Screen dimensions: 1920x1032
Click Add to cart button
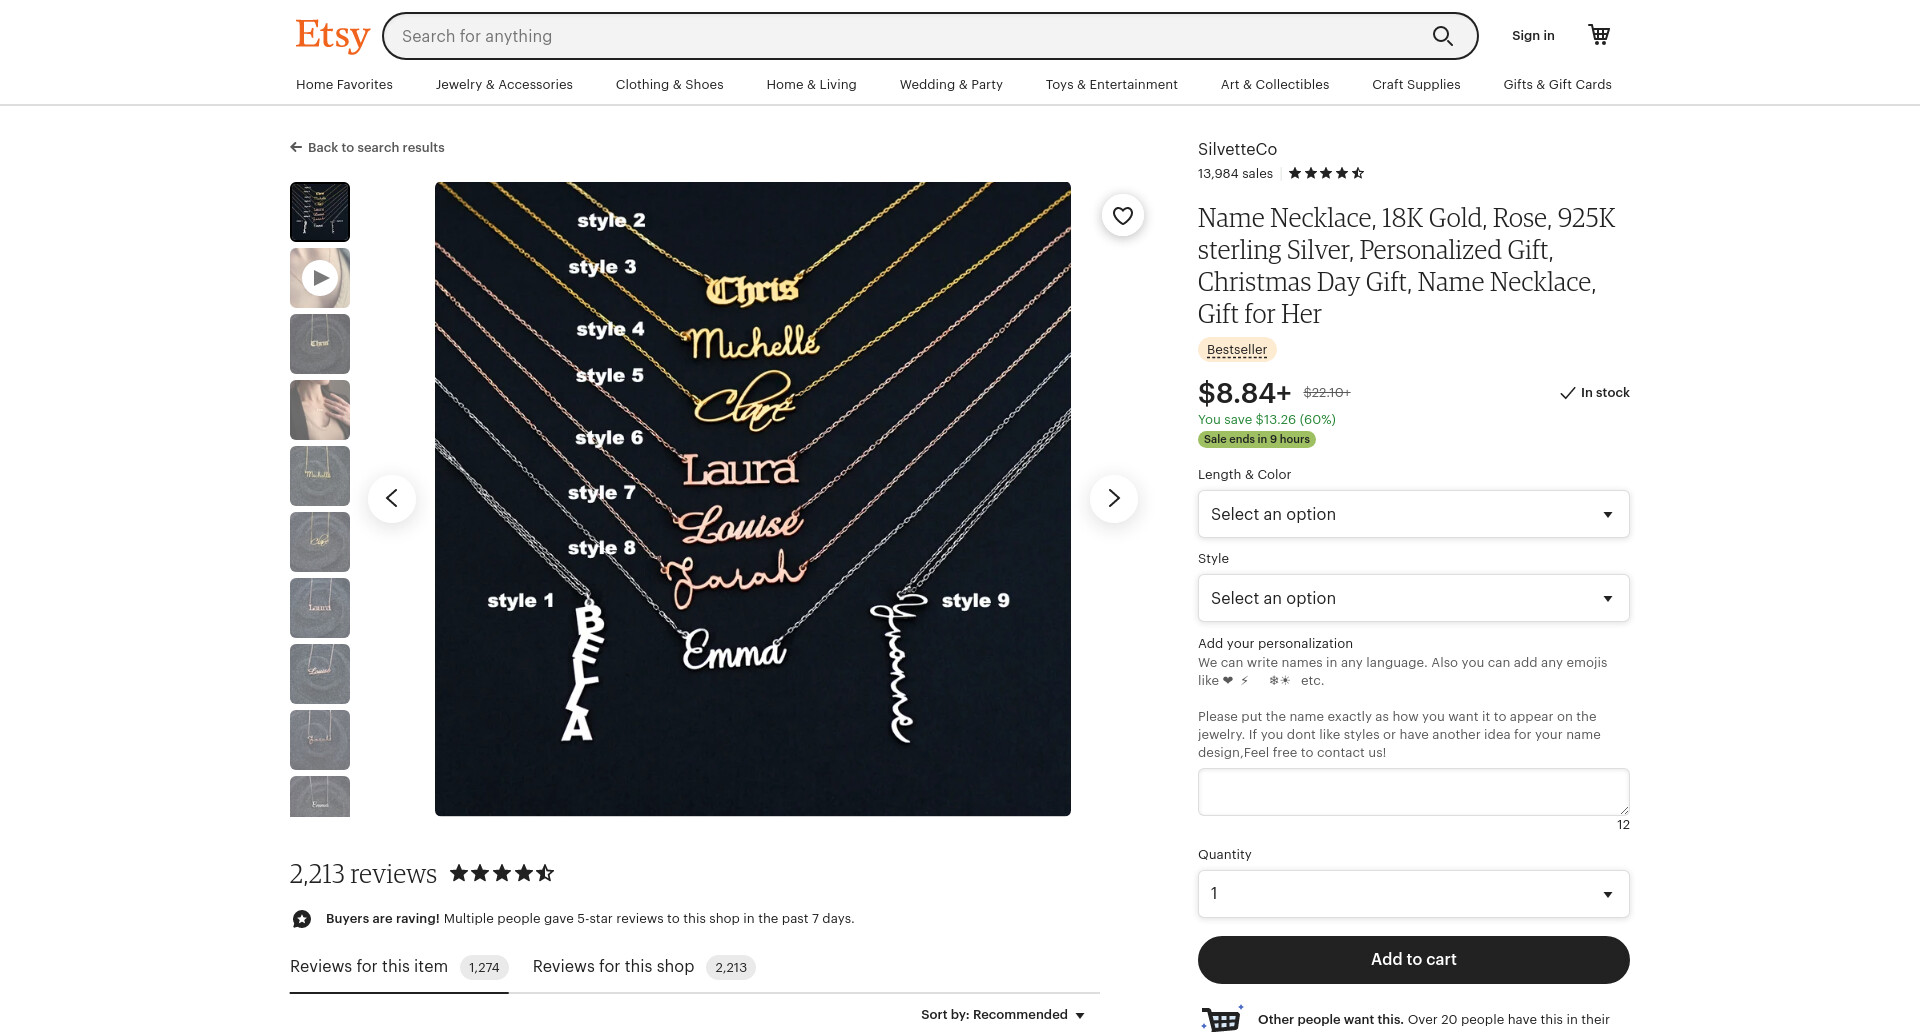(1413, 959)
